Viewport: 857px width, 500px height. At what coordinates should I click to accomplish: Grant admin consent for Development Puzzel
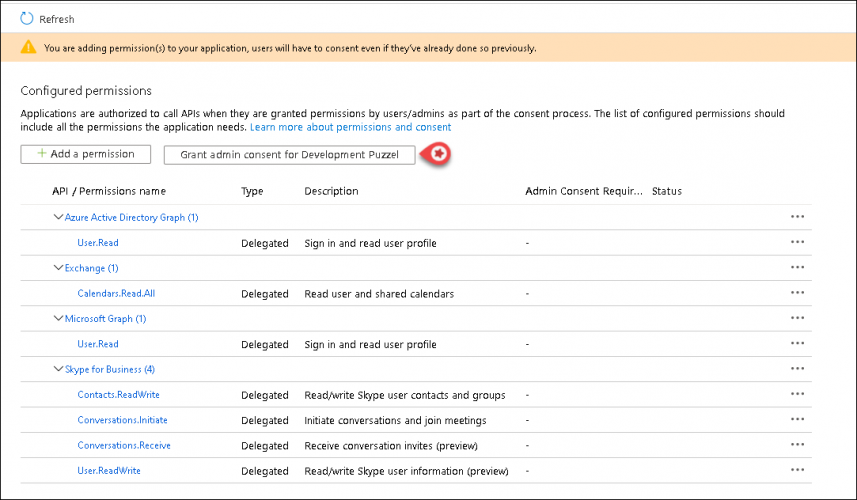tap(289, 155)
